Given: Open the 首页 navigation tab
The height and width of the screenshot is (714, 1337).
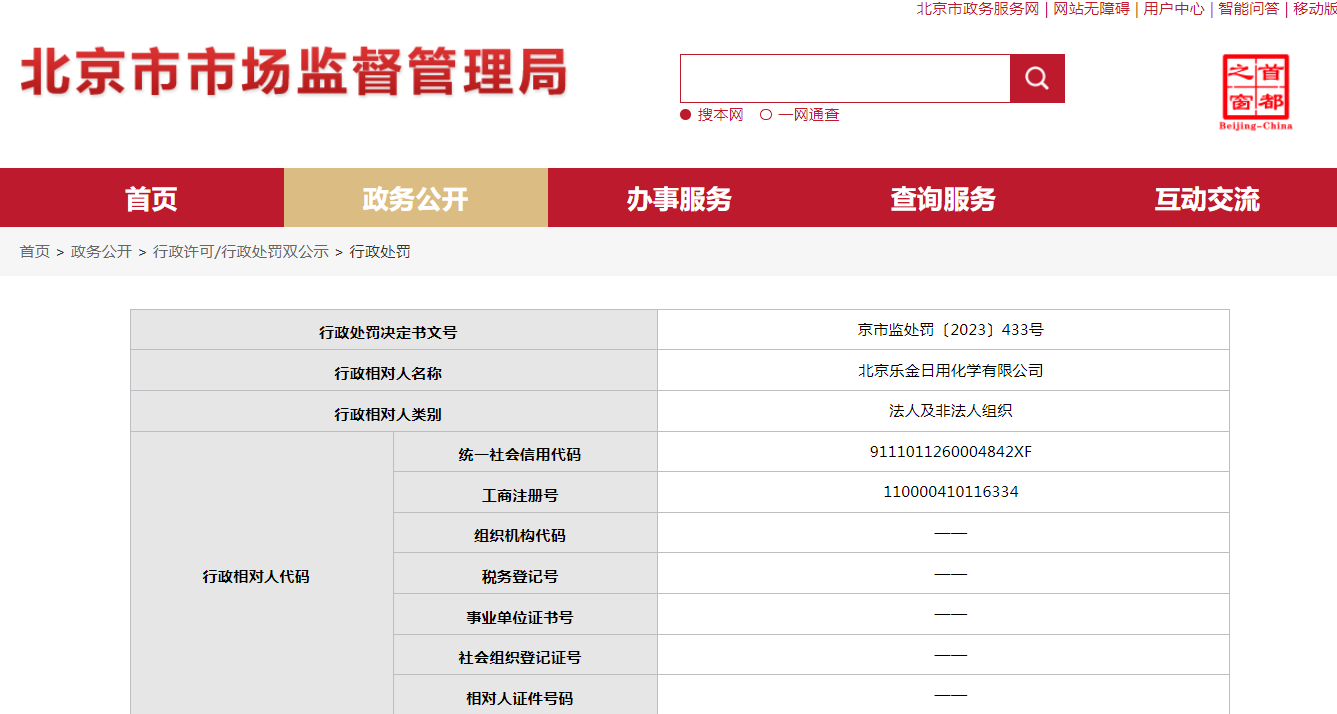Looking at the screenshot, I should point(152,198).
